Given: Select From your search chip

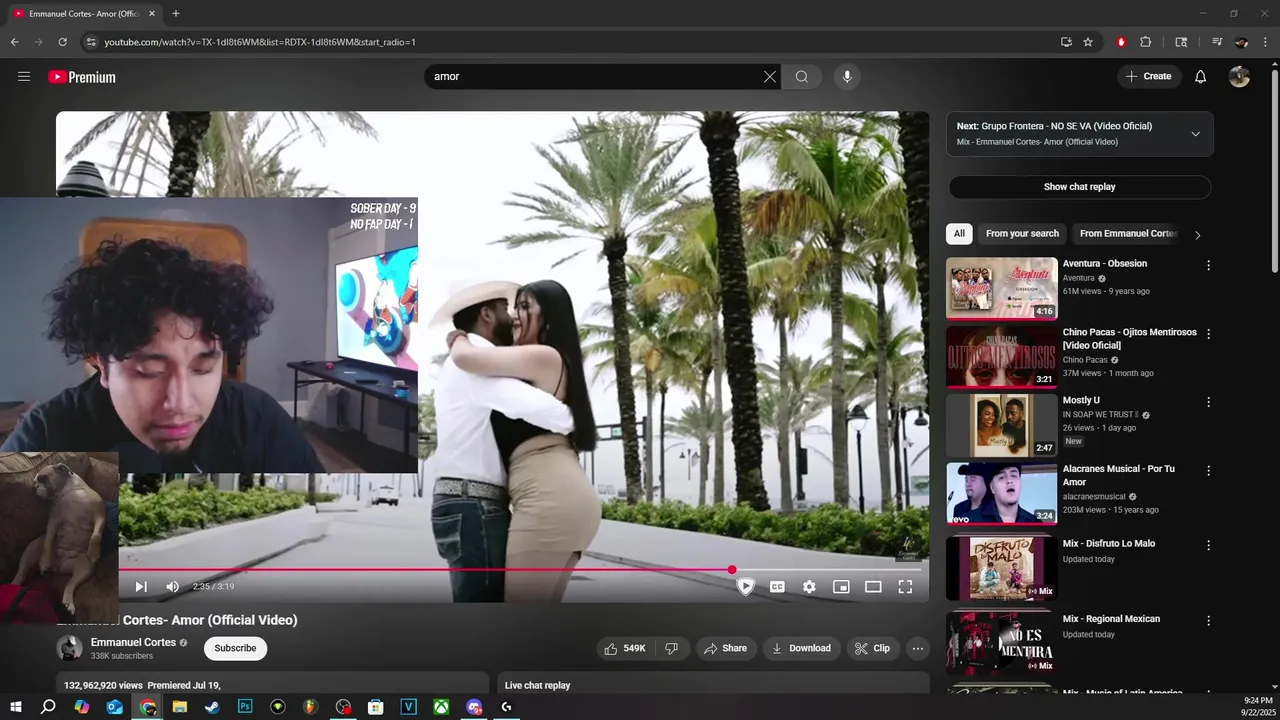Looking at the screenshot, I should 1022,233.
